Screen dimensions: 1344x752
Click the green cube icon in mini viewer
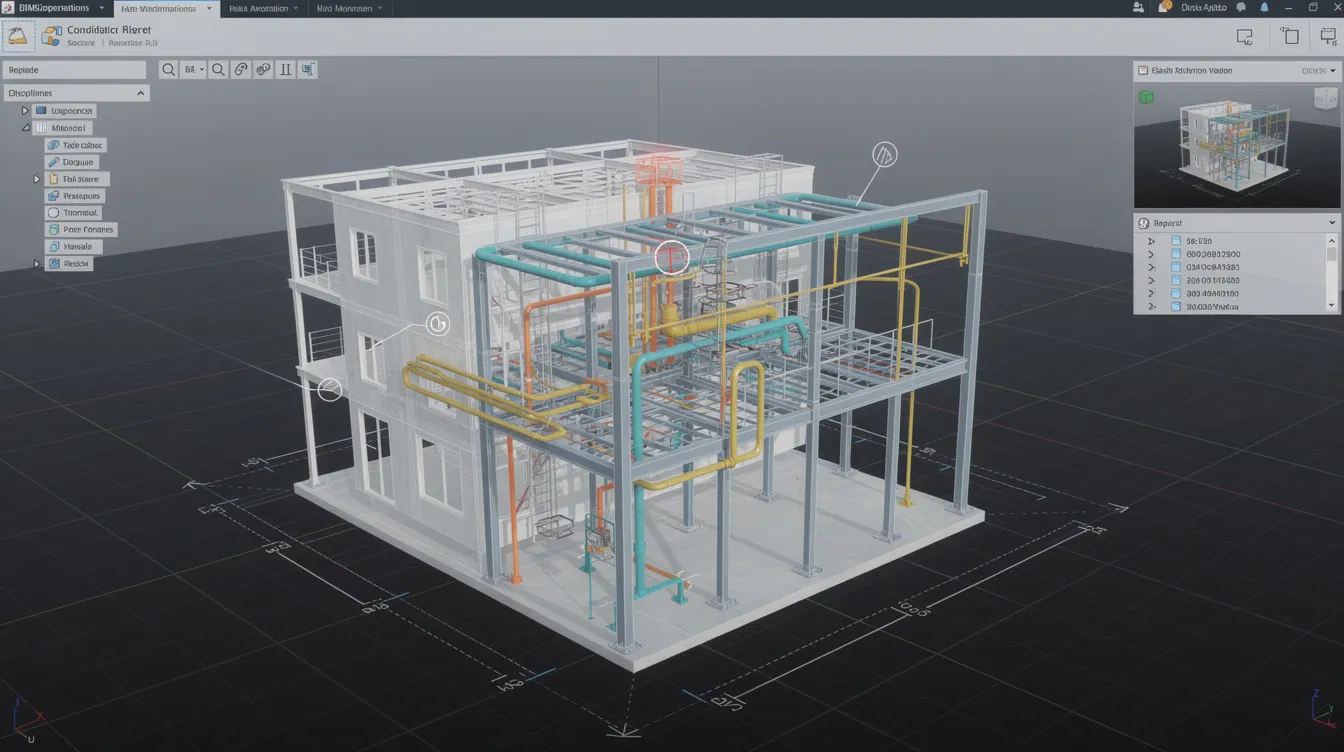point(1147,97)
